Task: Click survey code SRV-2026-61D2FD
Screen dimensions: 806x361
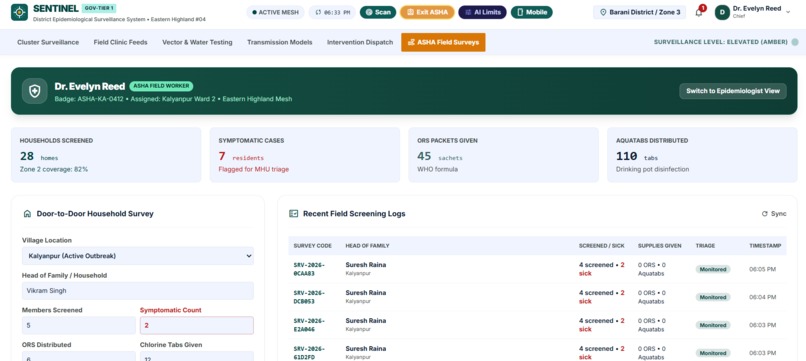Action: click(309, 352)
